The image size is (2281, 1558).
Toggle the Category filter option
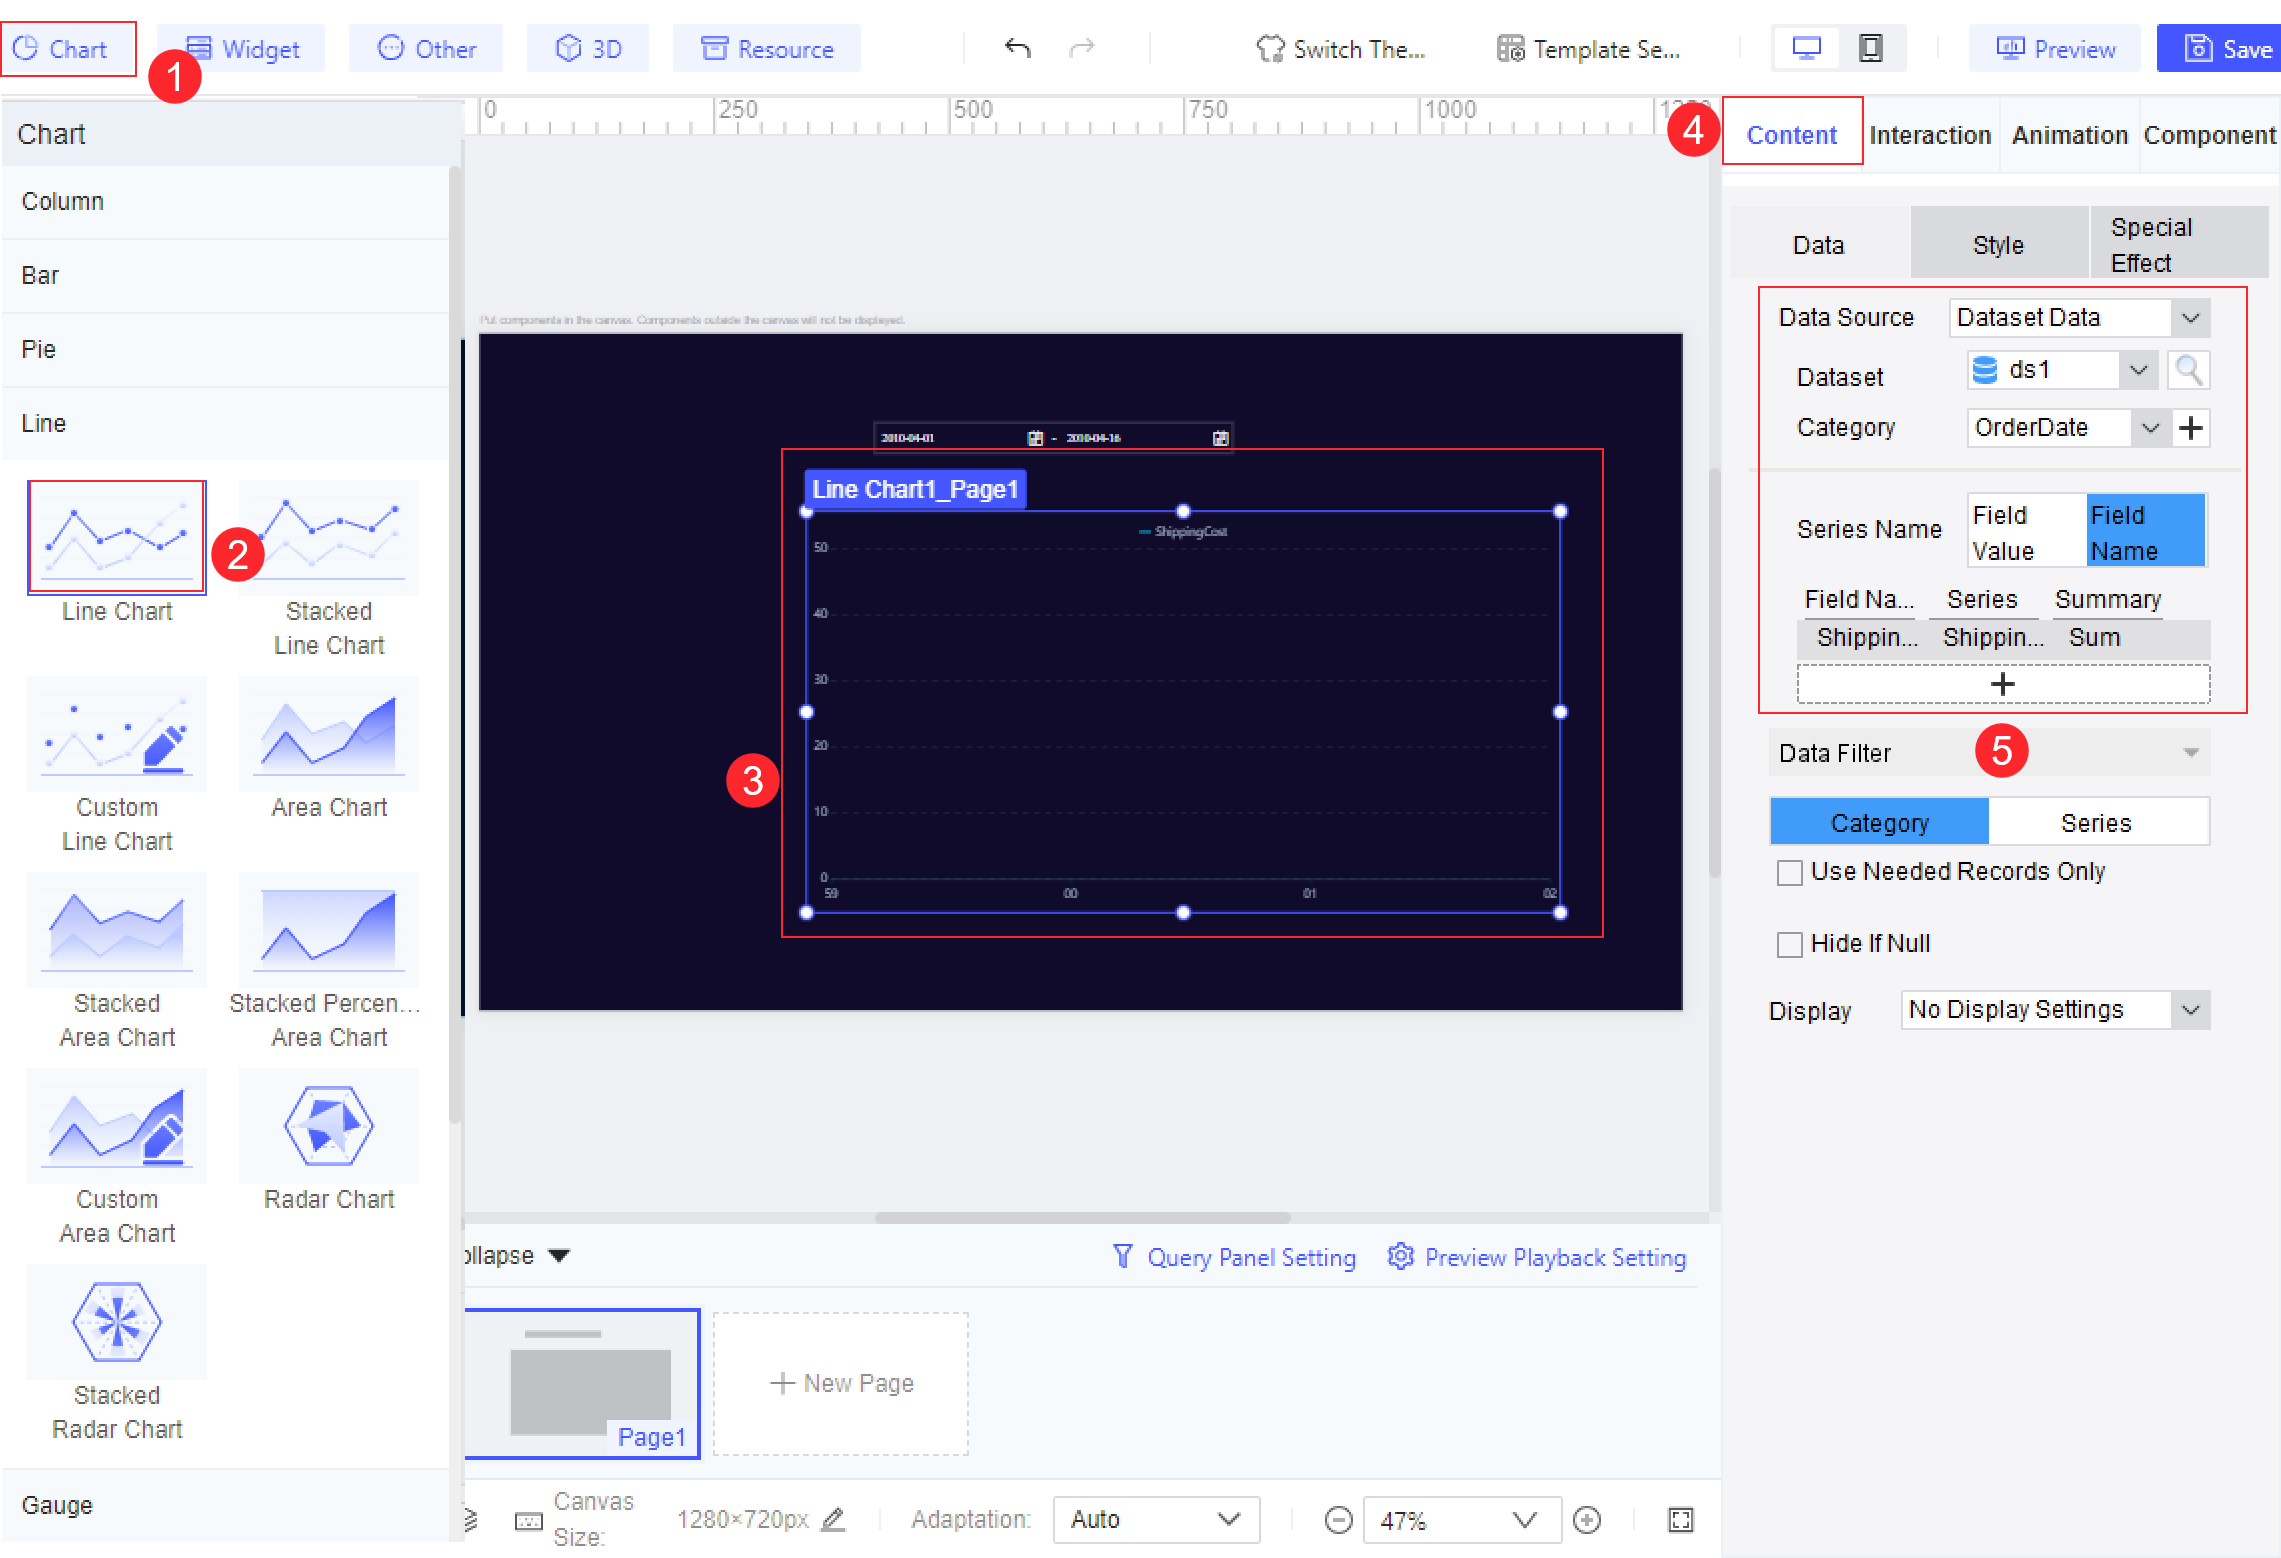click(x=1879, y=822)
